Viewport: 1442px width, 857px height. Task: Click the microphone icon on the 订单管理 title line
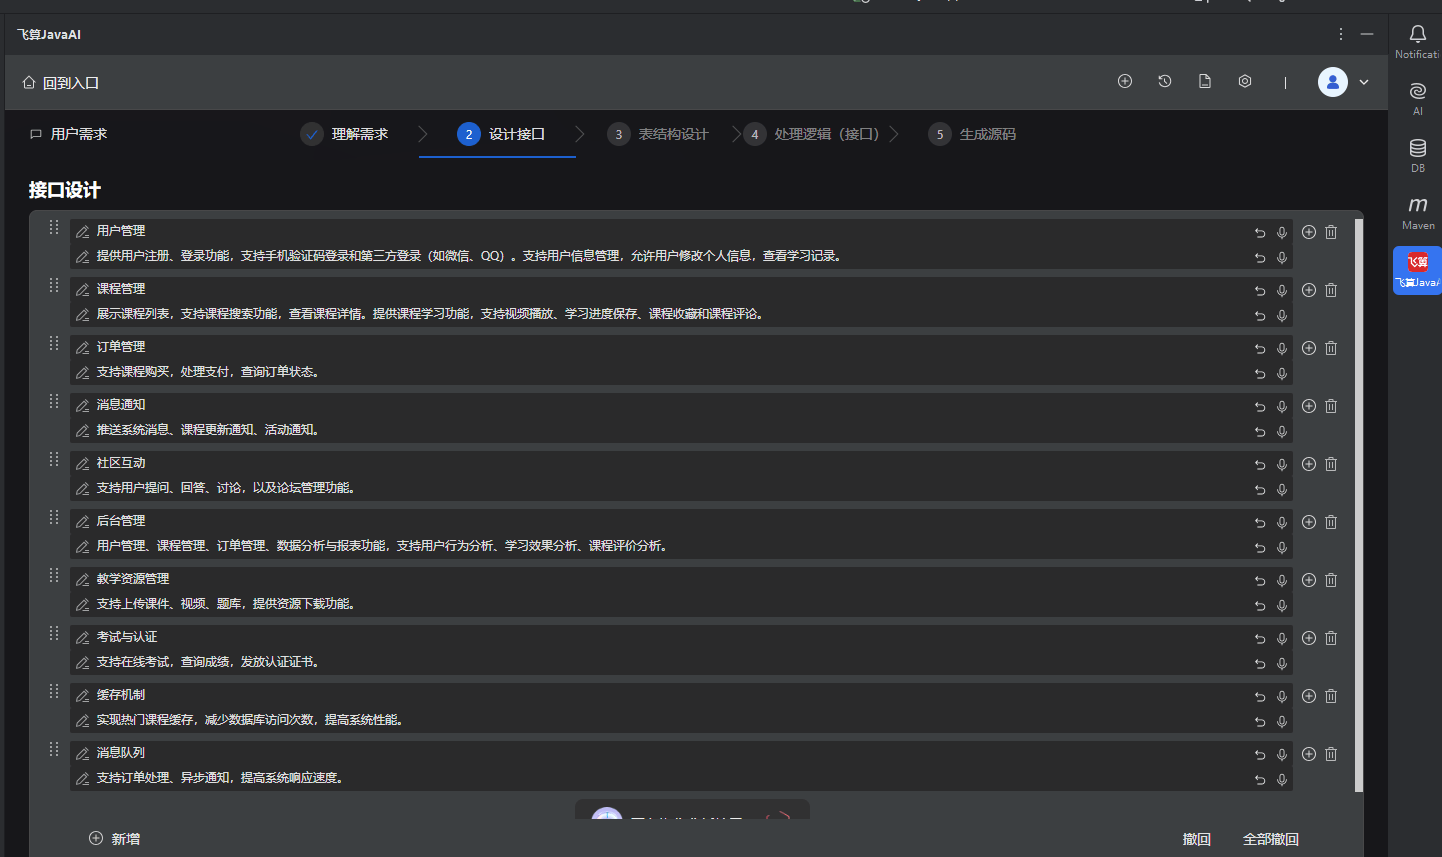pos(1282,349)
